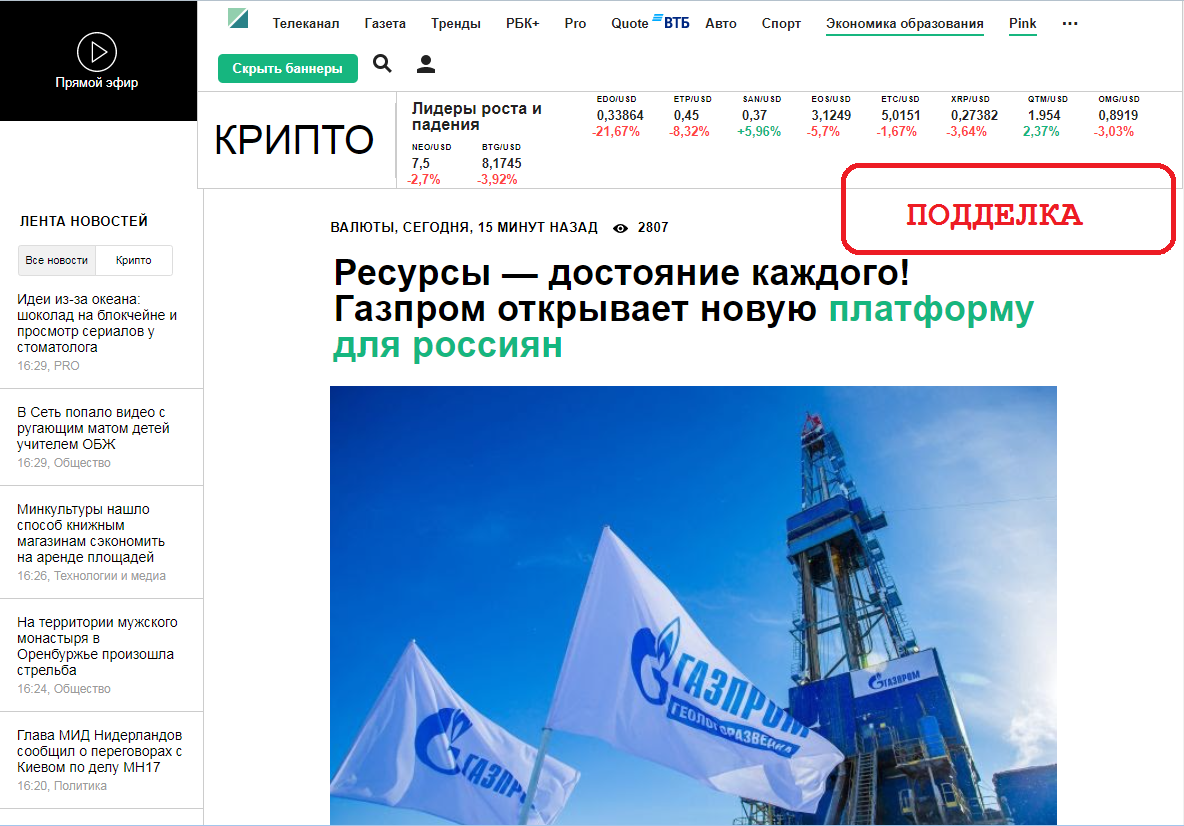Open news about учитель ОБЖ video
This screenshot has width=1184, height=826.
pos(93,428)
